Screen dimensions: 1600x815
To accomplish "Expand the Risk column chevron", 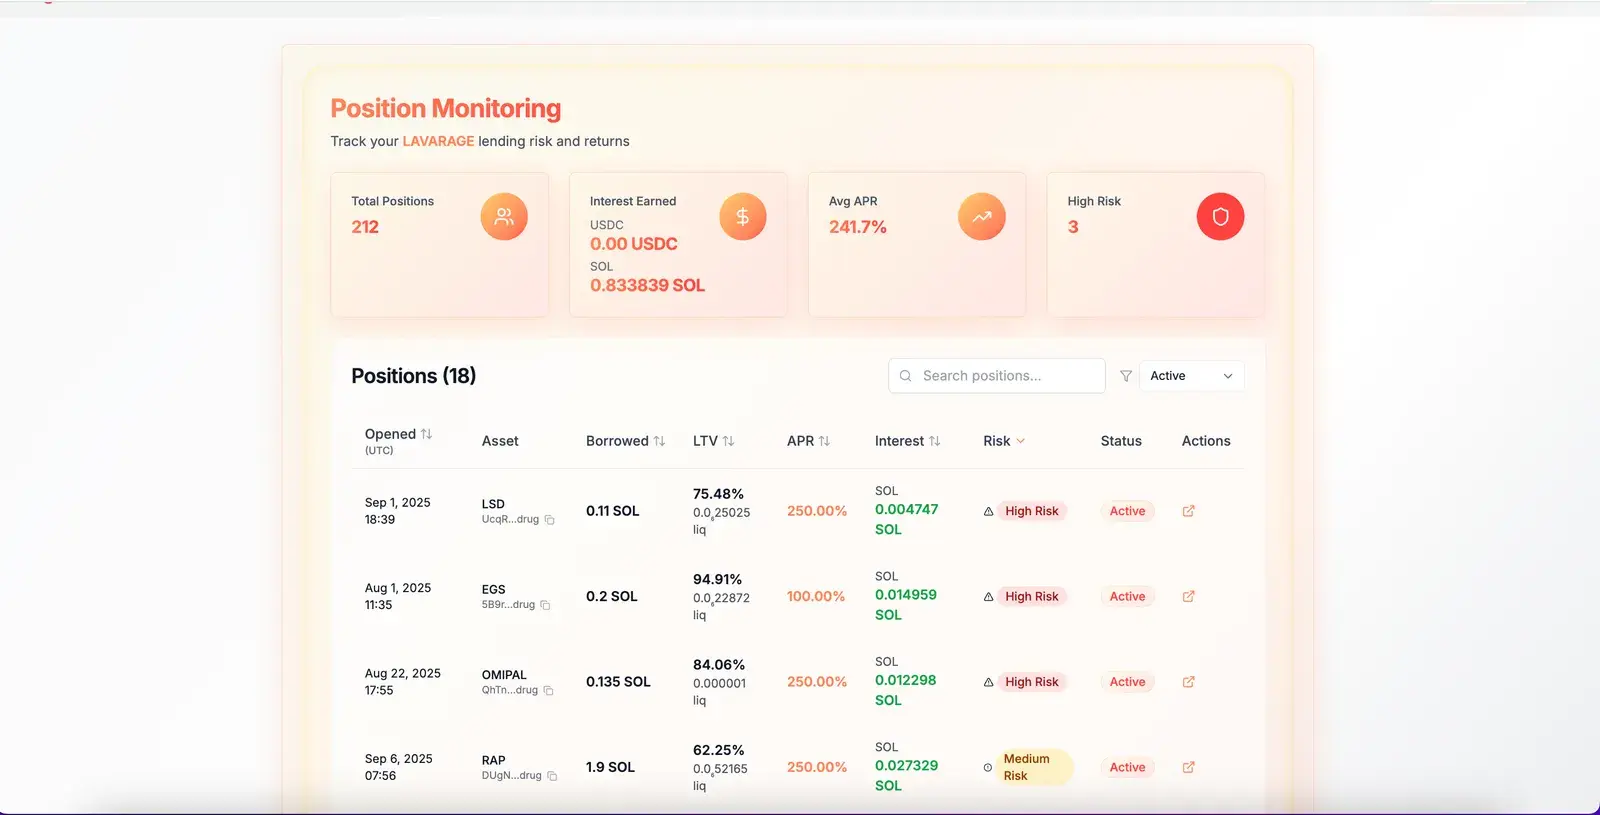I will point(1020,441).
